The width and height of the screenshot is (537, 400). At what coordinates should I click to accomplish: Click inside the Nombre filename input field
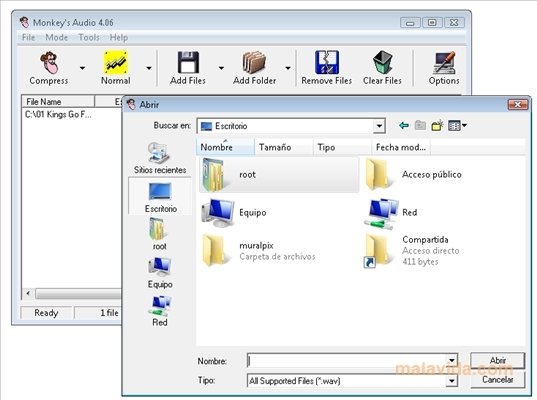(x=347, y=361)
